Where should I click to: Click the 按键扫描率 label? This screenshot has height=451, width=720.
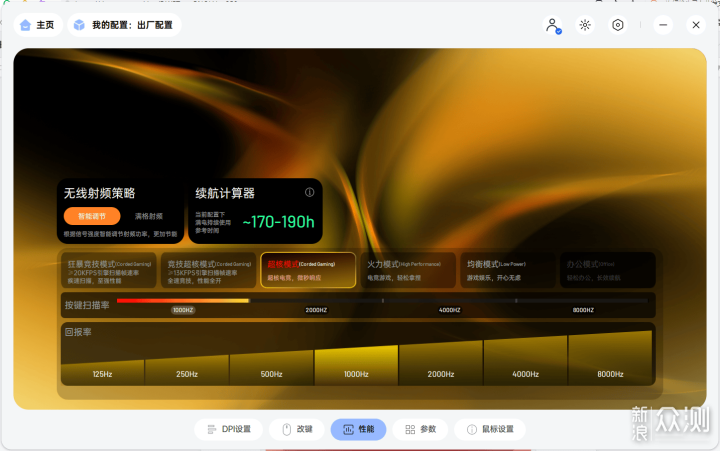tap(87, 305)
